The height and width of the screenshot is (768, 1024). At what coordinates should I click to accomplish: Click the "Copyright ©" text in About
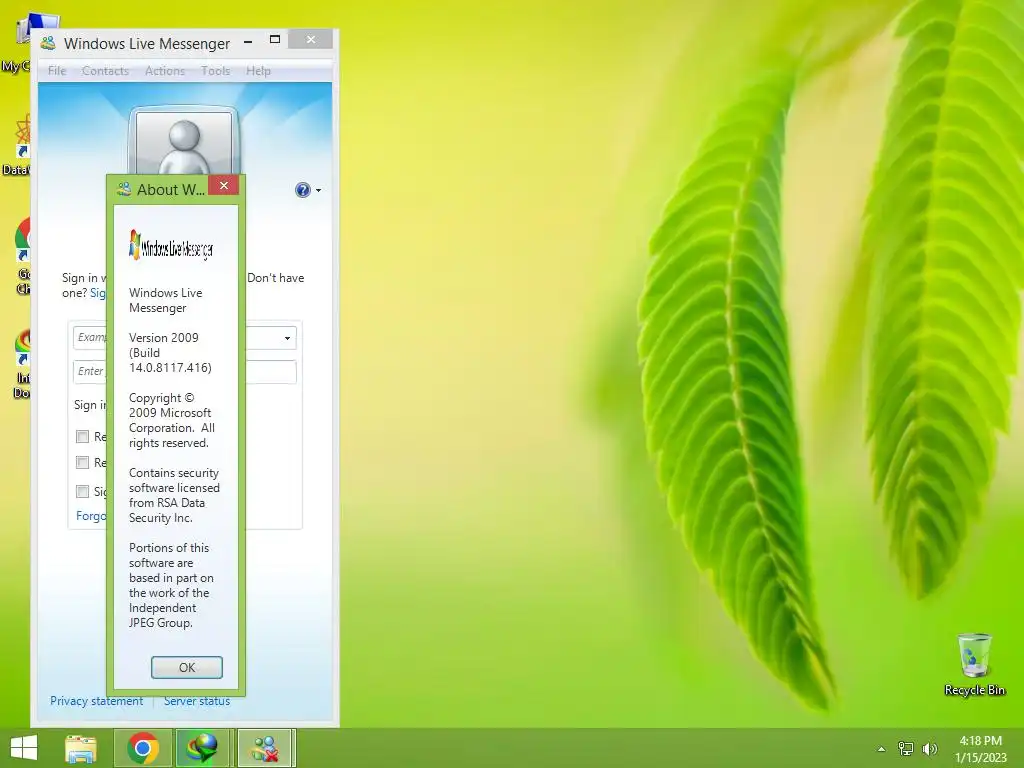(161, 398)
